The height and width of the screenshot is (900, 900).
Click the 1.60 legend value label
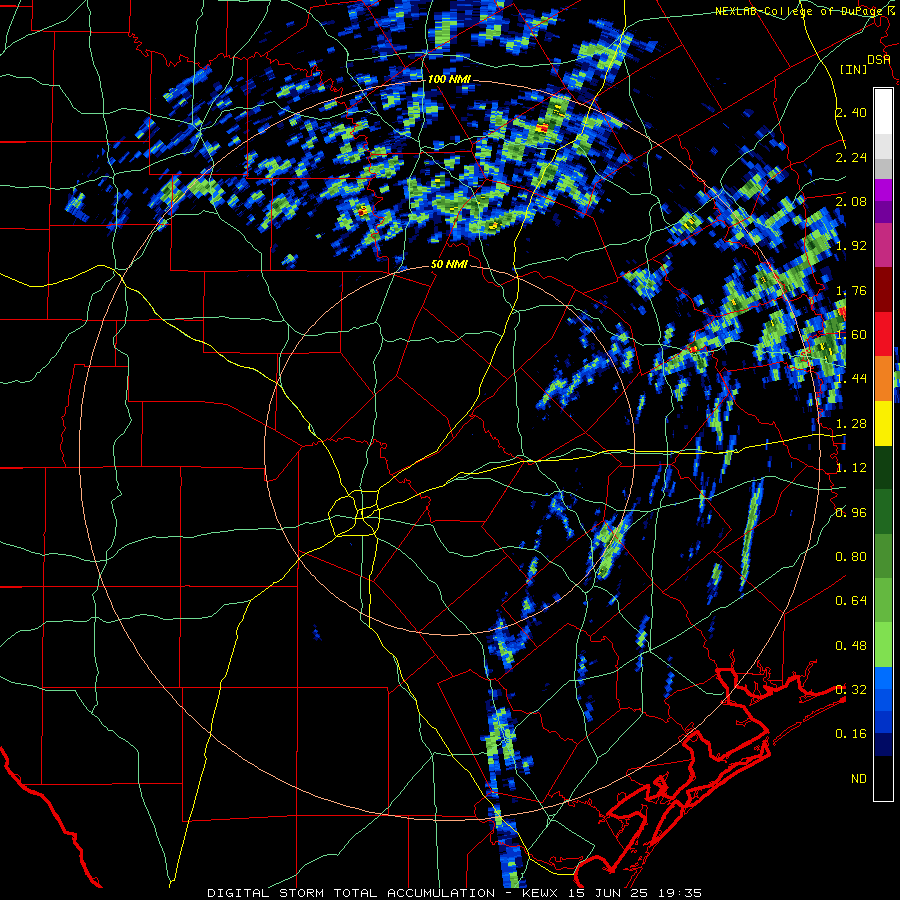(x=851, y=335)
